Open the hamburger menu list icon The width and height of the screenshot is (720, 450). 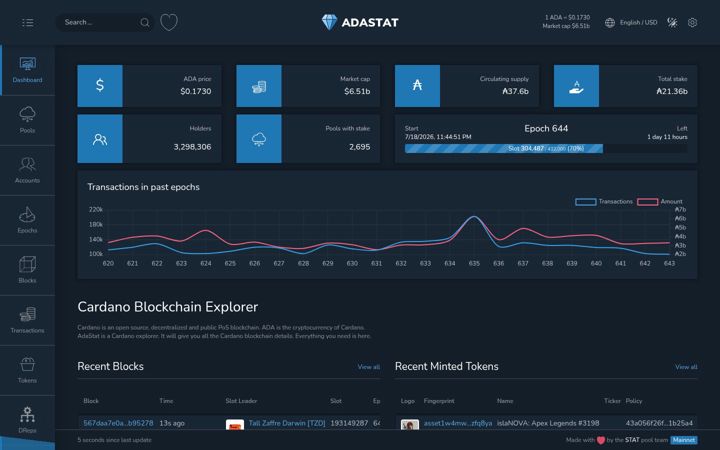28,22
